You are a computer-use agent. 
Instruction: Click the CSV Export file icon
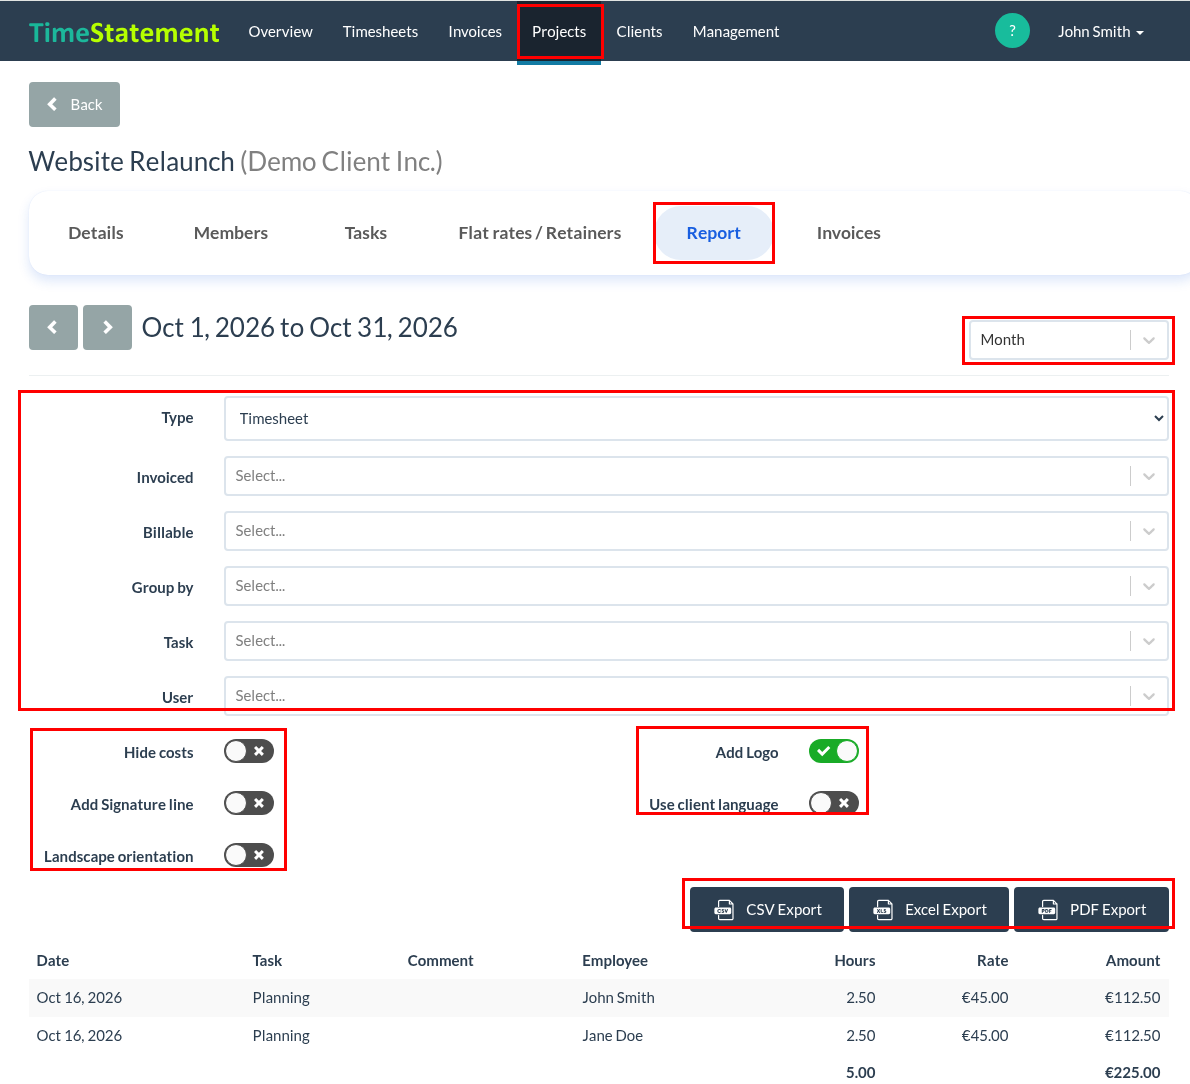point(724,909)
